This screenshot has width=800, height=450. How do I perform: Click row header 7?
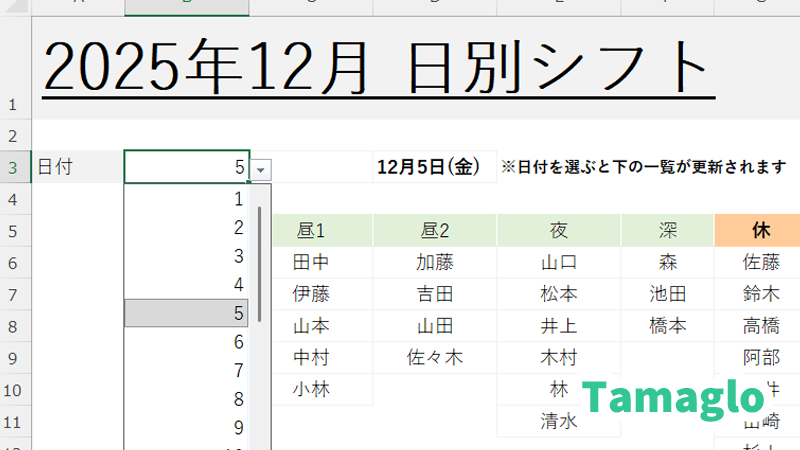[x=13, y=295]
